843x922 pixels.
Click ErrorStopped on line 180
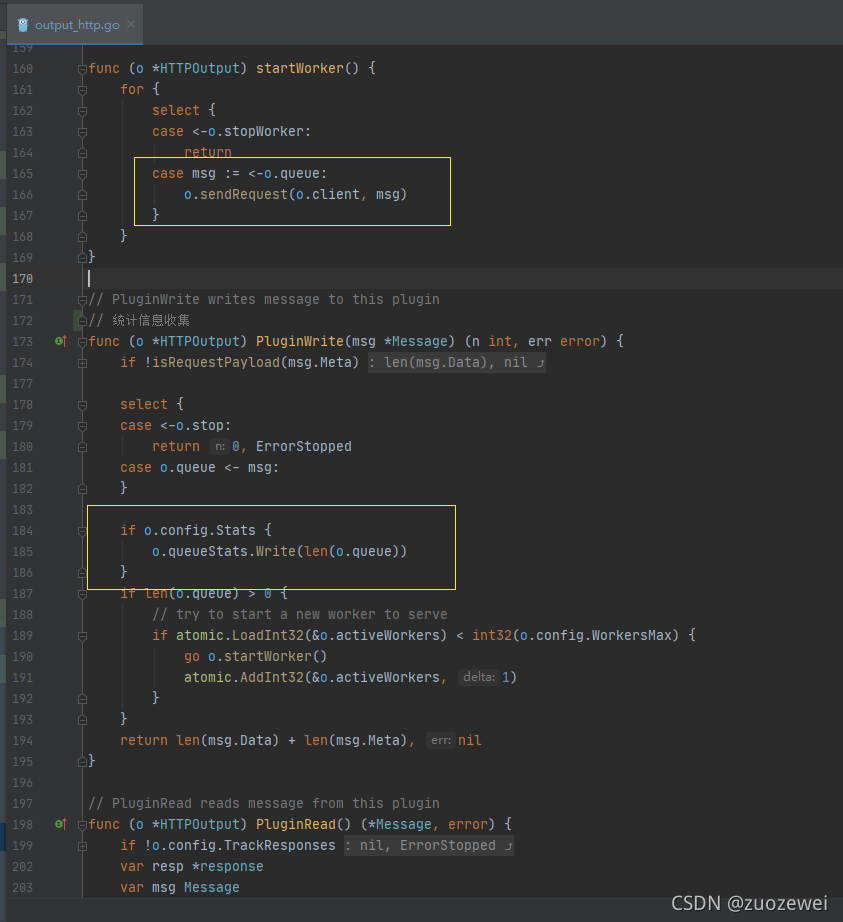(x=303, y=446)
